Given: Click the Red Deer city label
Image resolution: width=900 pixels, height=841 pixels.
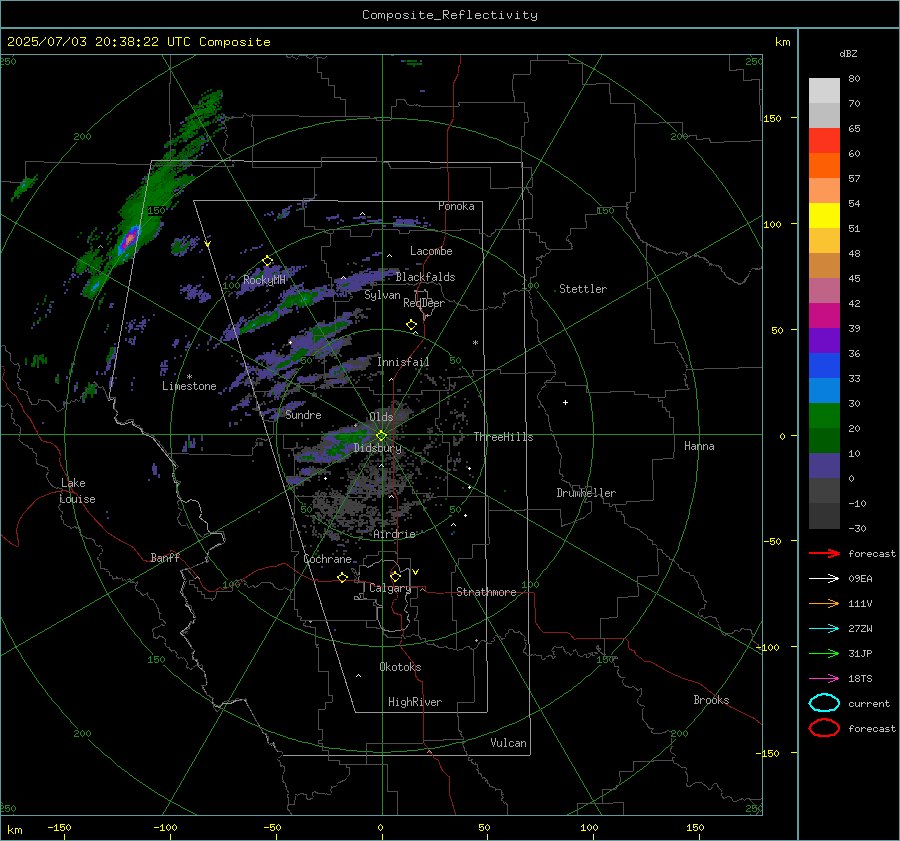Looking at the screenshot, I should 424,303.
